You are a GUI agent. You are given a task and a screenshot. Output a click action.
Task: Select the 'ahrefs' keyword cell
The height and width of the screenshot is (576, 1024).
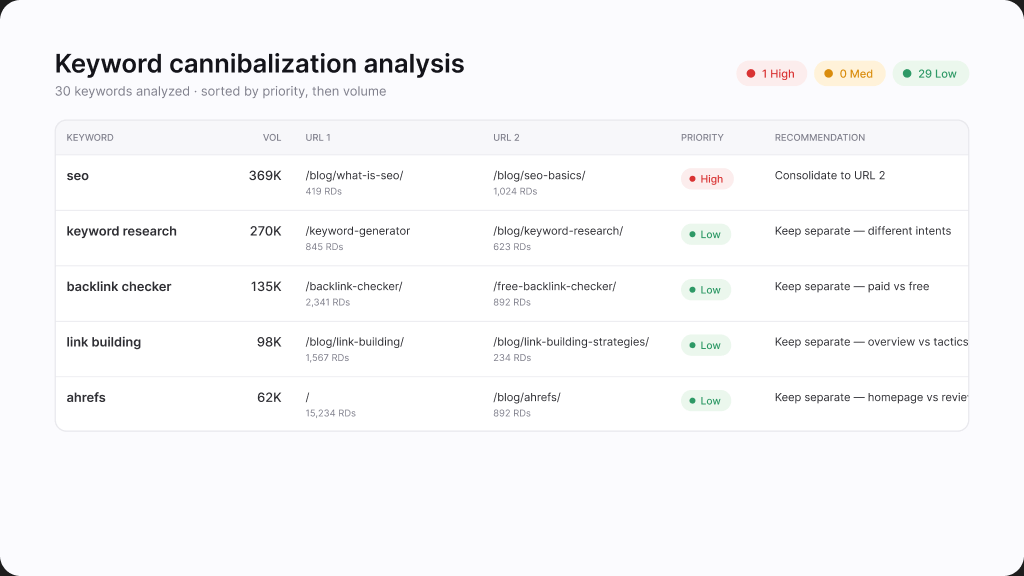86,398
